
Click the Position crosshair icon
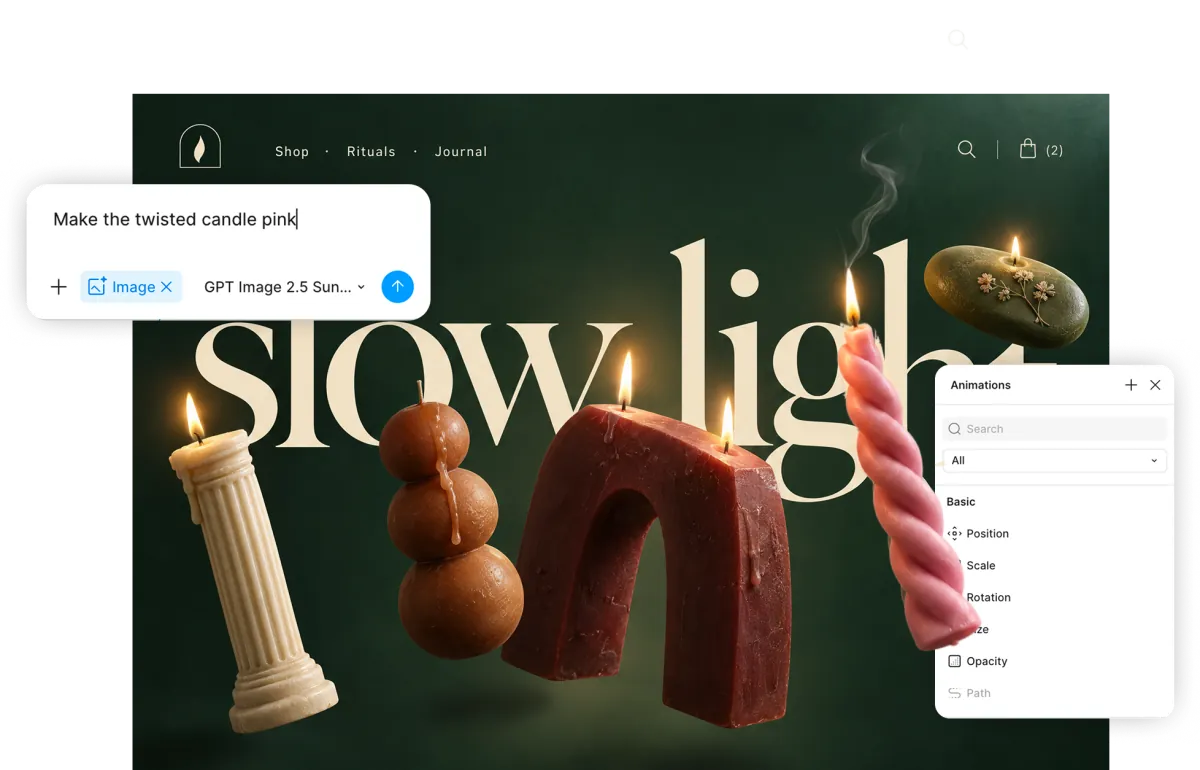(954, 534)
